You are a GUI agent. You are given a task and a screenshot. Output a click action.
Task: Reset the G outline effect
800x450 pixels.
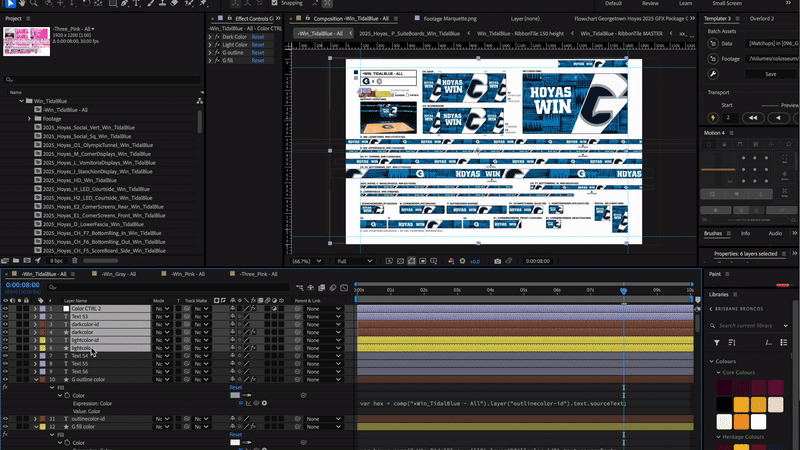click(258, 53)
